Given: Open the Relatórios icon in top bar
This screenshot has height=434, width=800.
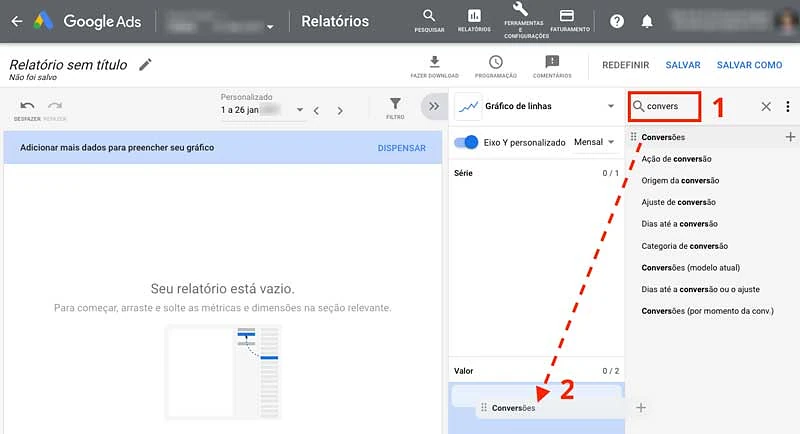Looking at the screenshot, I should (474, 21).
